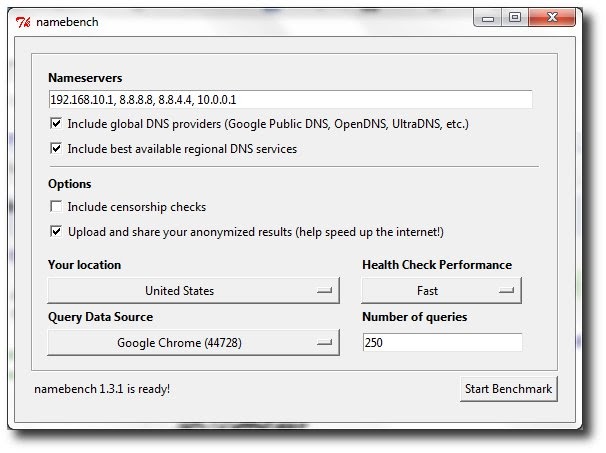Image resolution: width=606 pixels, height=453 pixels.
Task: Click the namebench Tk feather icon in title bar
Action: [23, 22]
